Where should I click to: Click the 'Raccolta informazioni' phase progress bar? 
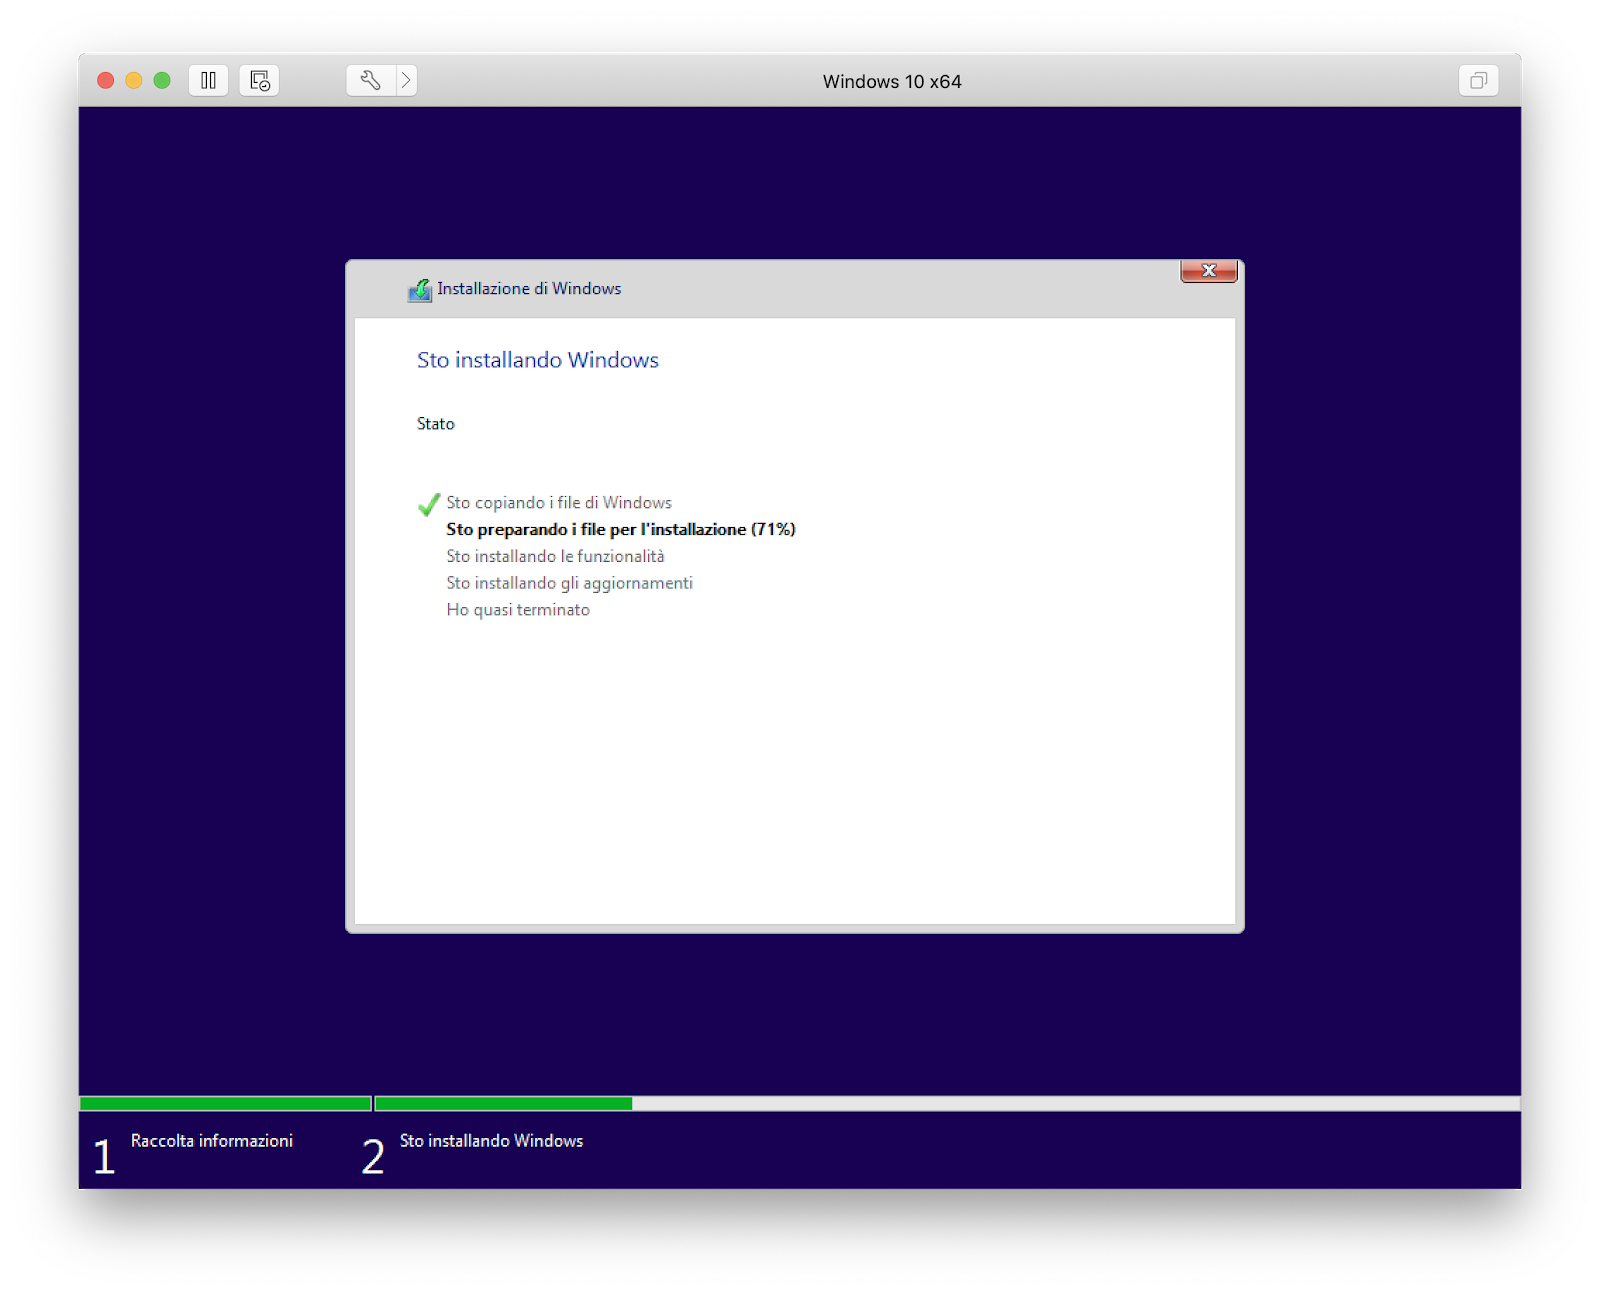(226, 1104)
